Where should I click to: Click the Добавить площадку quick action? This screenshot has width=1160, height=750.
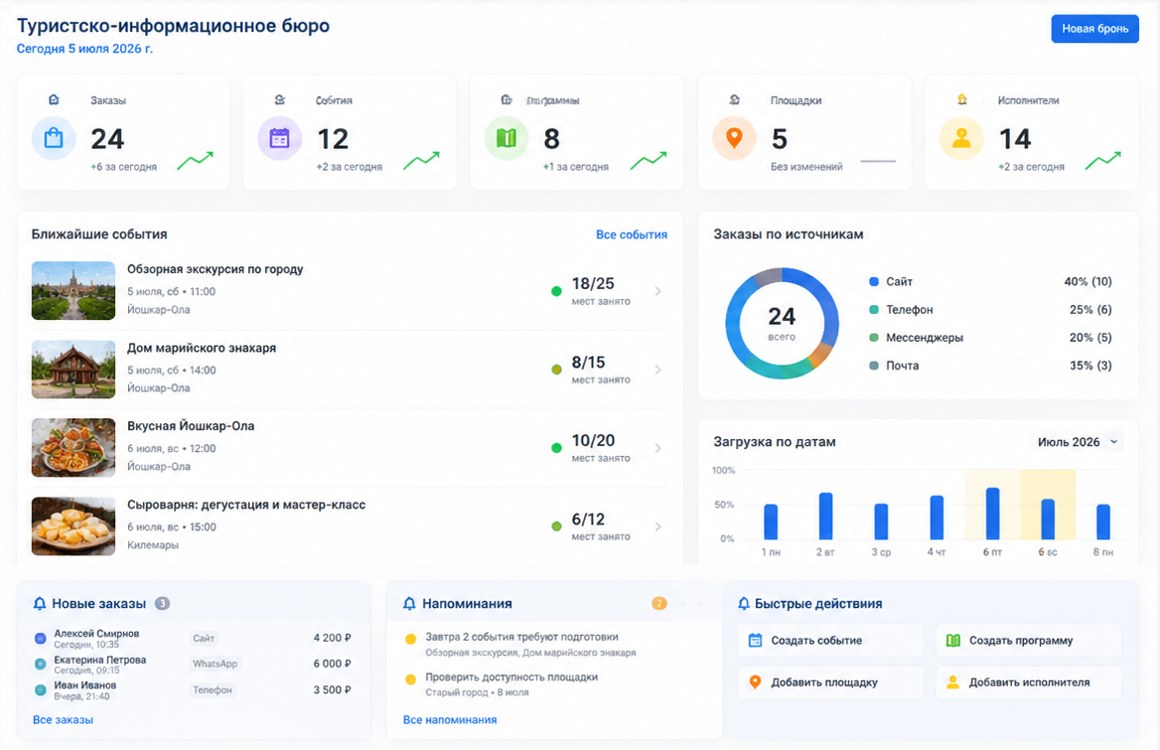click(831, 682)
